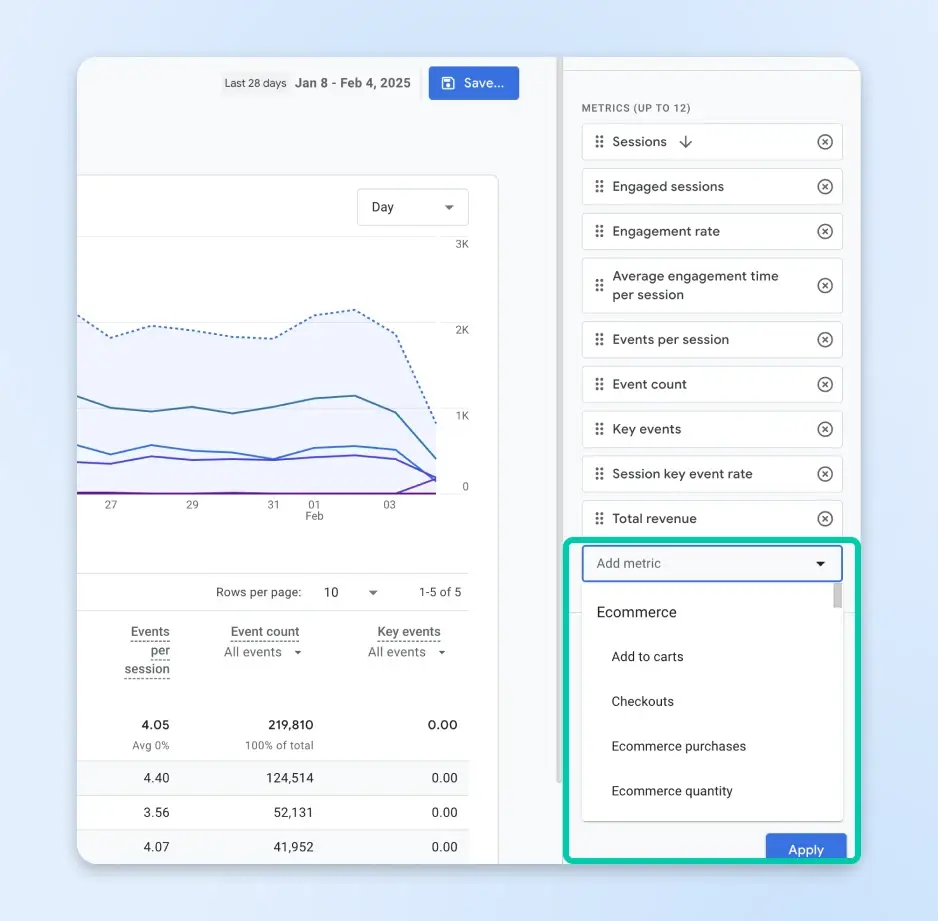
Task: Click the Save button
Action: tap(473, 83)
